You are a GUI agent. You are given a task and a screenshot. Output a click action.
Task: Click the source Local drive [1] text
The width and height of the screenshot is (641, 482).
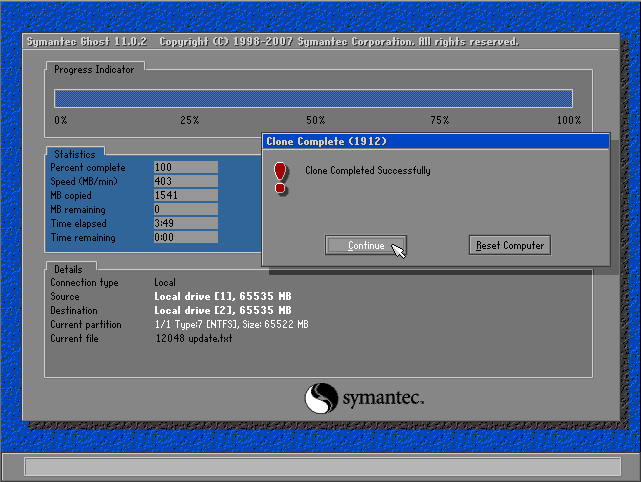(x=223, y=296)
